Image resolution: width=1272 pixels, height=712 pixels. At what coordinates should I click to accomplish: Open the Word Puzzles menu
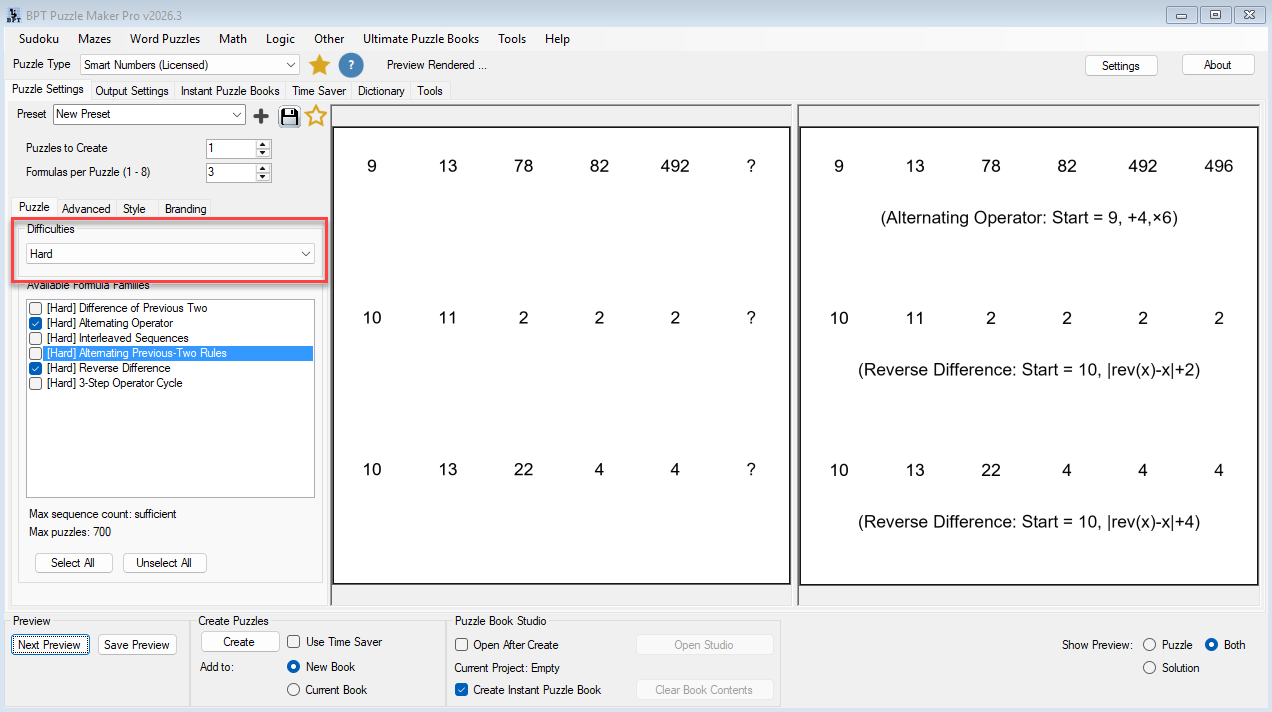(165, 39)
